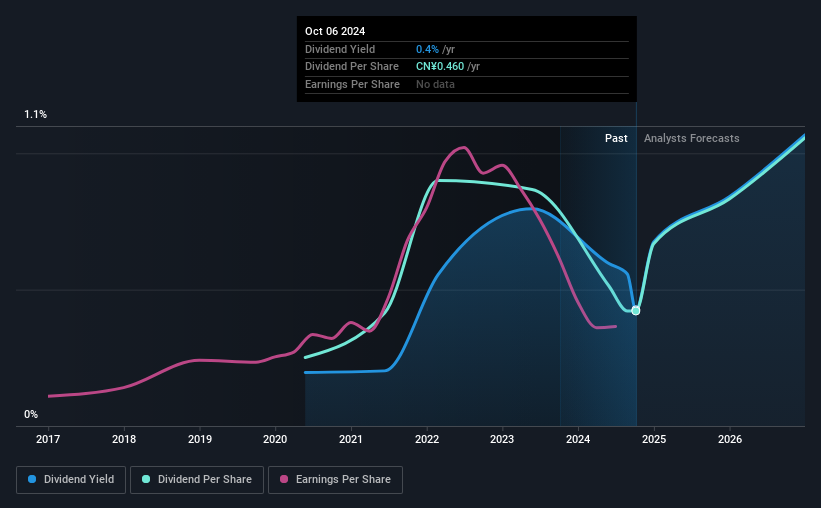The height and width of the screenshot is (508, 821).
Task: Click the 0.4% dividend yield value
Action: (x=427, y=49)
